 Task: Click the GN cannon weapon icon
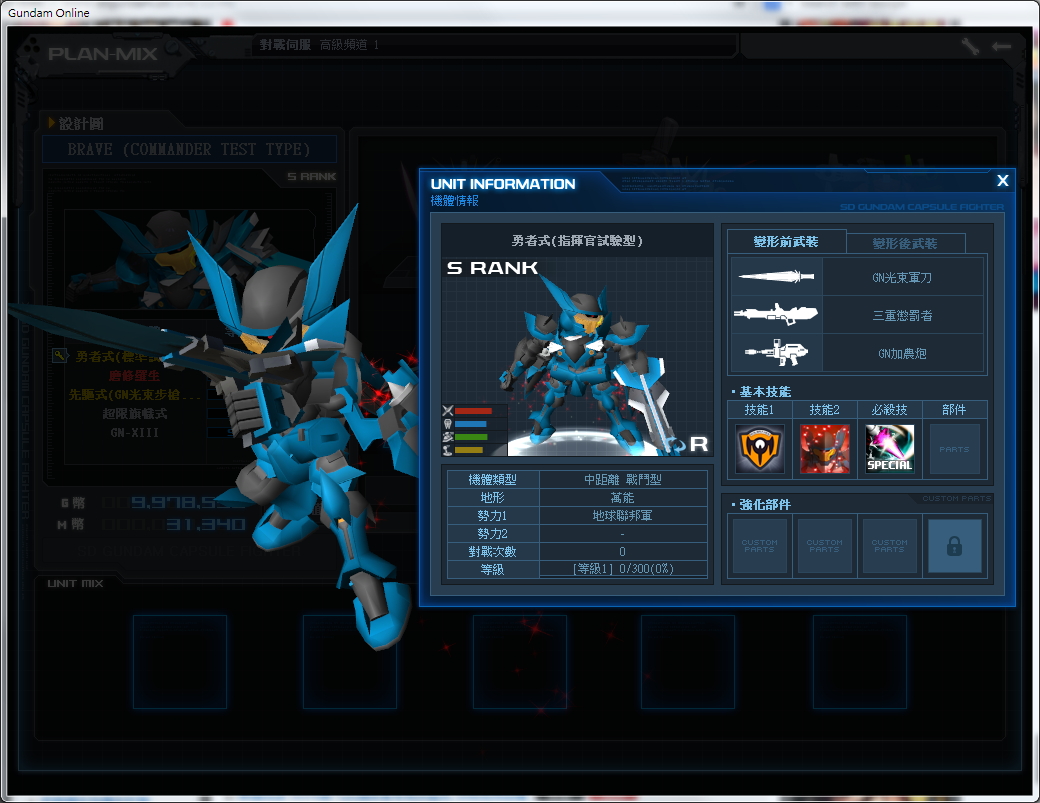[x=775, y=353]
